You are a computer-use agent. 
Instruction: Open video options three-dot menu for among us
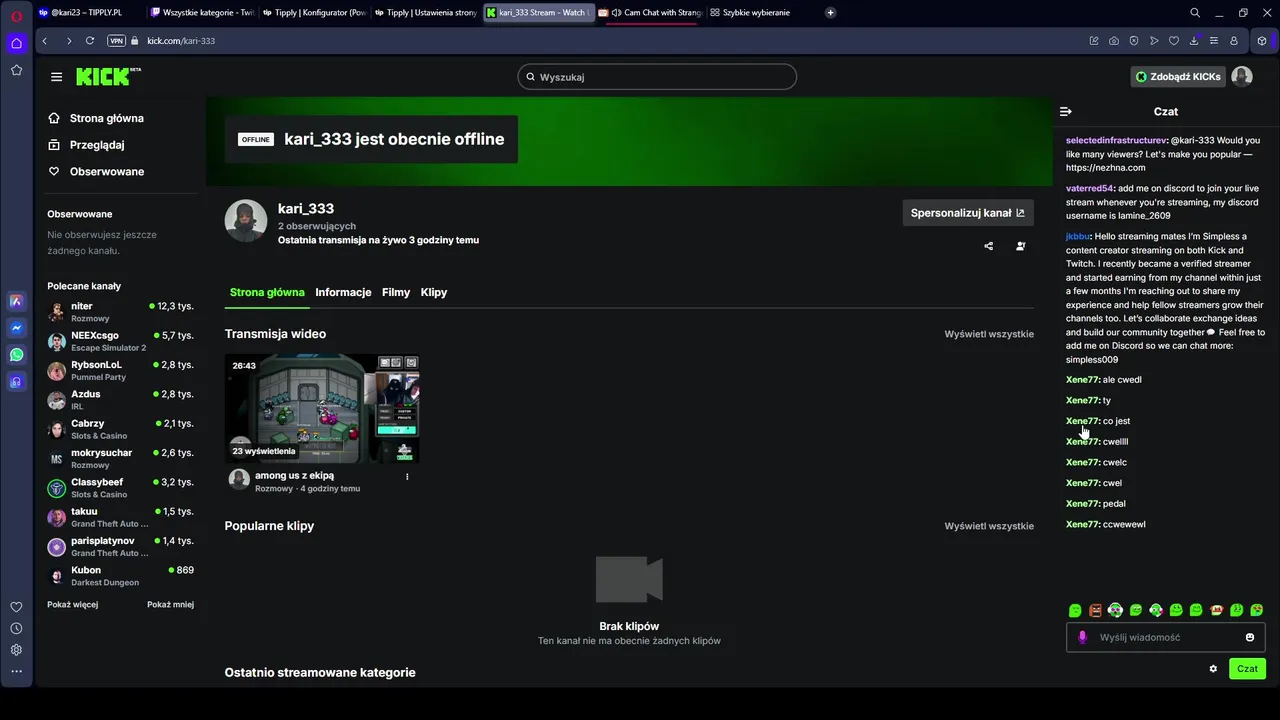(407, 477)
